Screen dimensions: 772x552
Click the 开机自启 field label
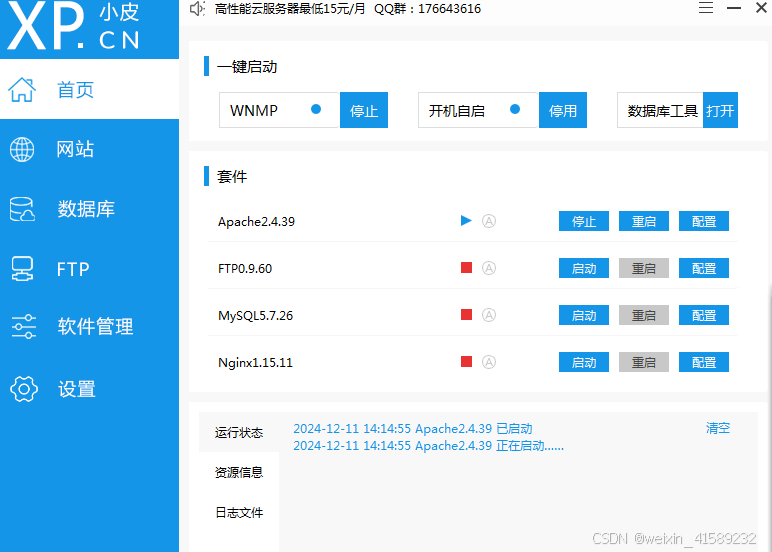coord(456,111)
